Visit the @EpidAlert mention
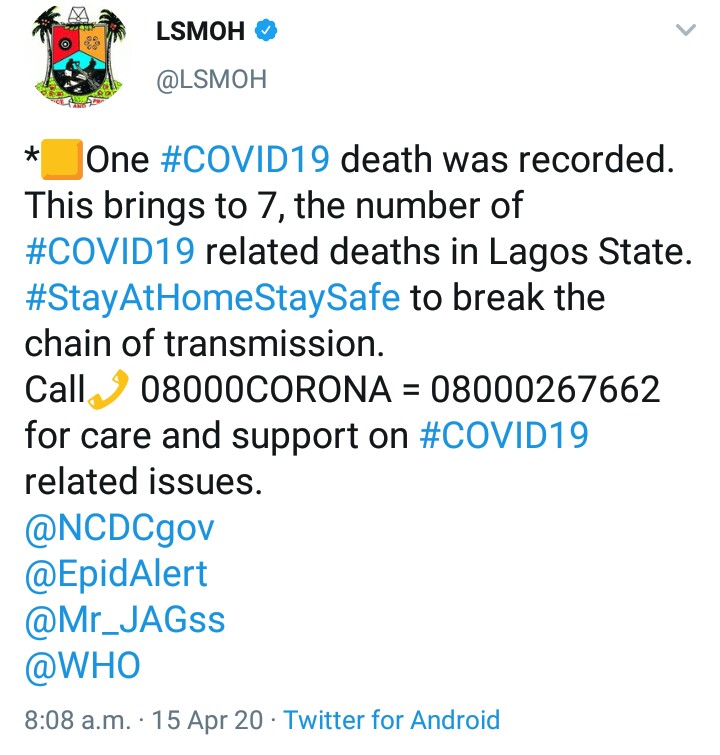Screen dimensions: 720x755 pos(116,574)
